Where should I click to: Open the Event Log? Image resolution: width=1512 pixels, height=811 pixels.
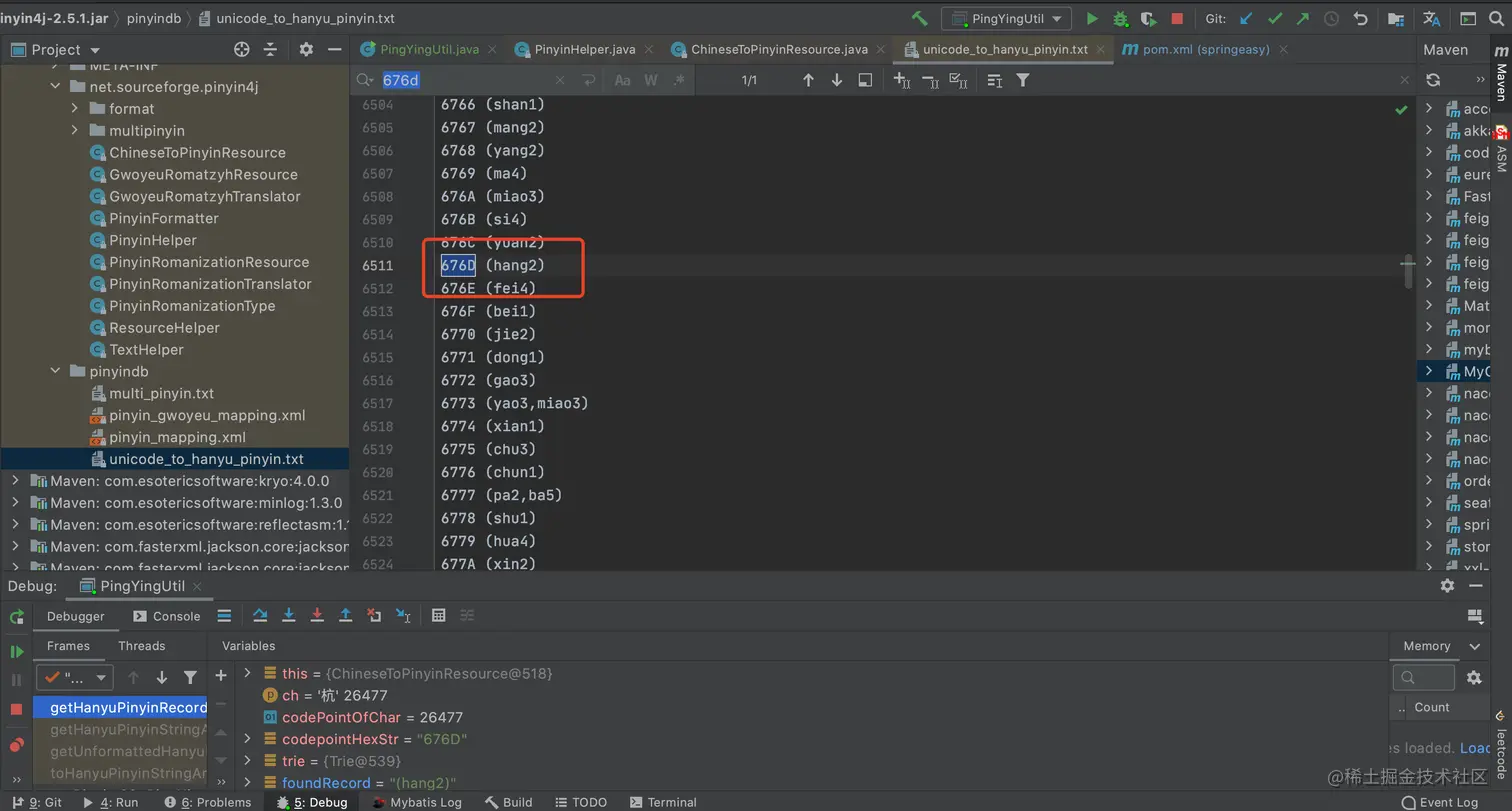click(x=1441, y=802)
